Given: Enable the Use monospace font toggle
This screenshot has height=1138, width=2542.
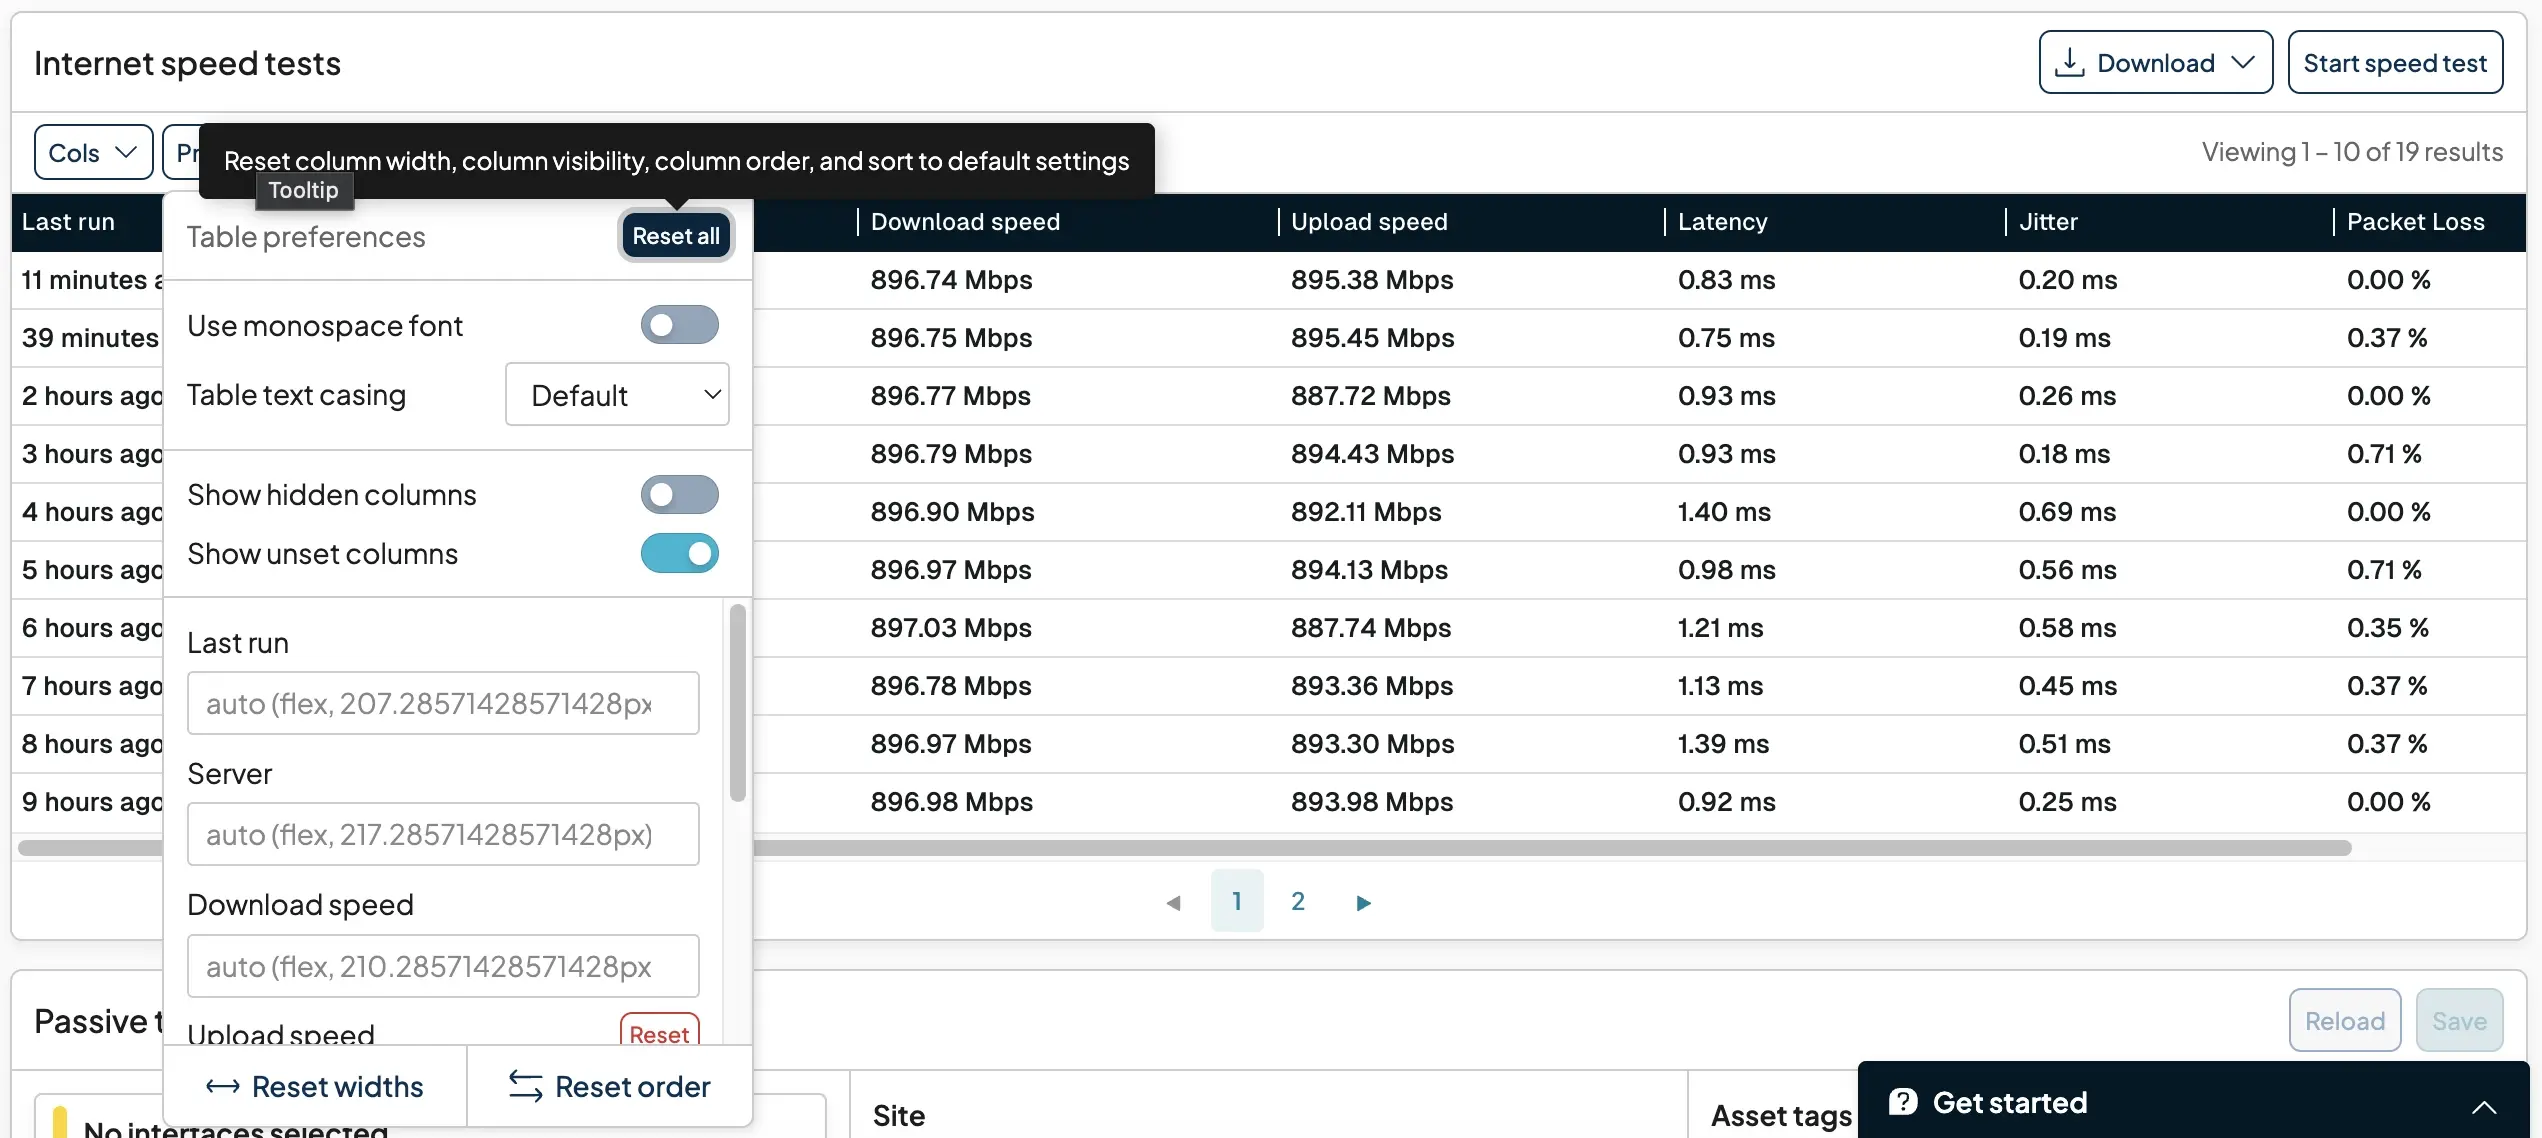Looking at the screenshot, I should tap(679, 324).
